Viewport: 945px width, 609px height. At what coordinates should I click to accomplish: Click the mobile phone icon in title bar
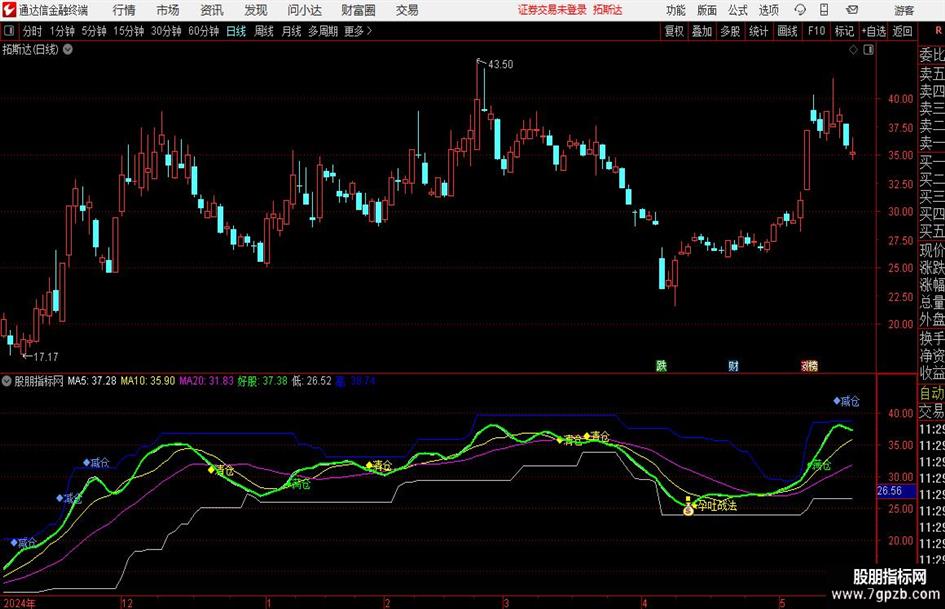[x=825, y=10]
